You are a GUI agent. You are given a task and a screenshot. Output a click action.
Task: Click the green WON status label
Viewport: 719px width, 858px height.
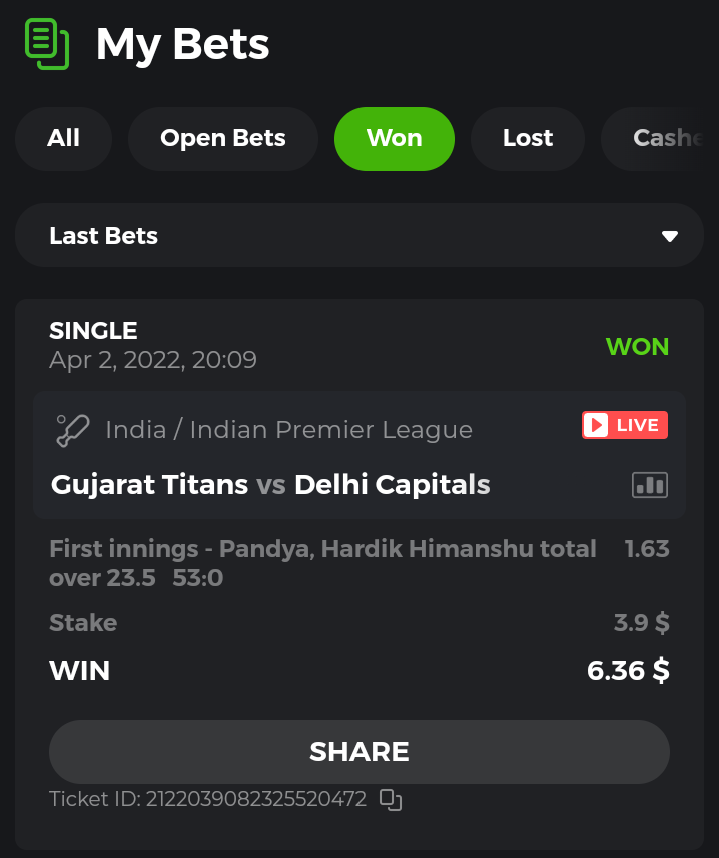coord(637,346)
